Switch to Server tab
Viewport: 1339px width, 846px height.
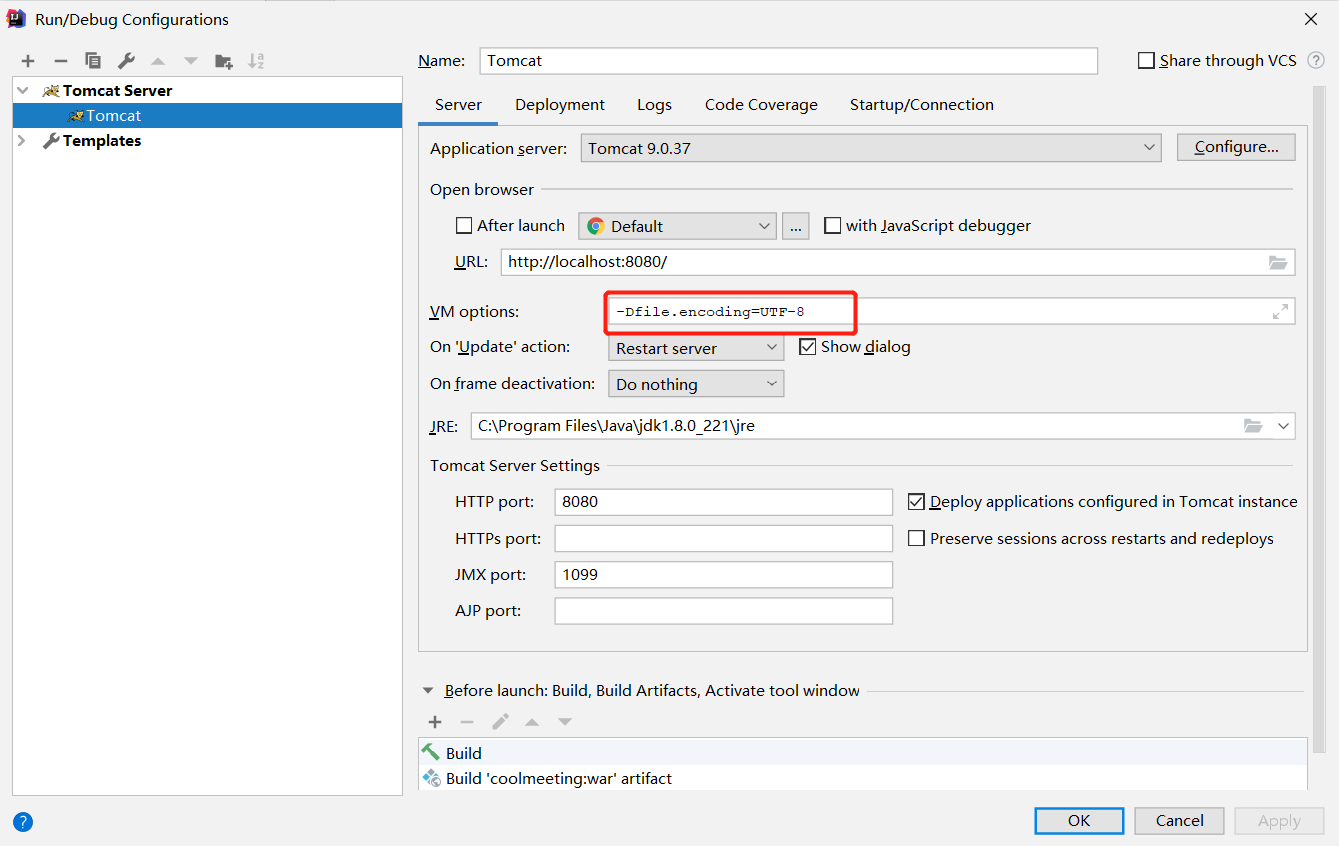pos(458,105)
